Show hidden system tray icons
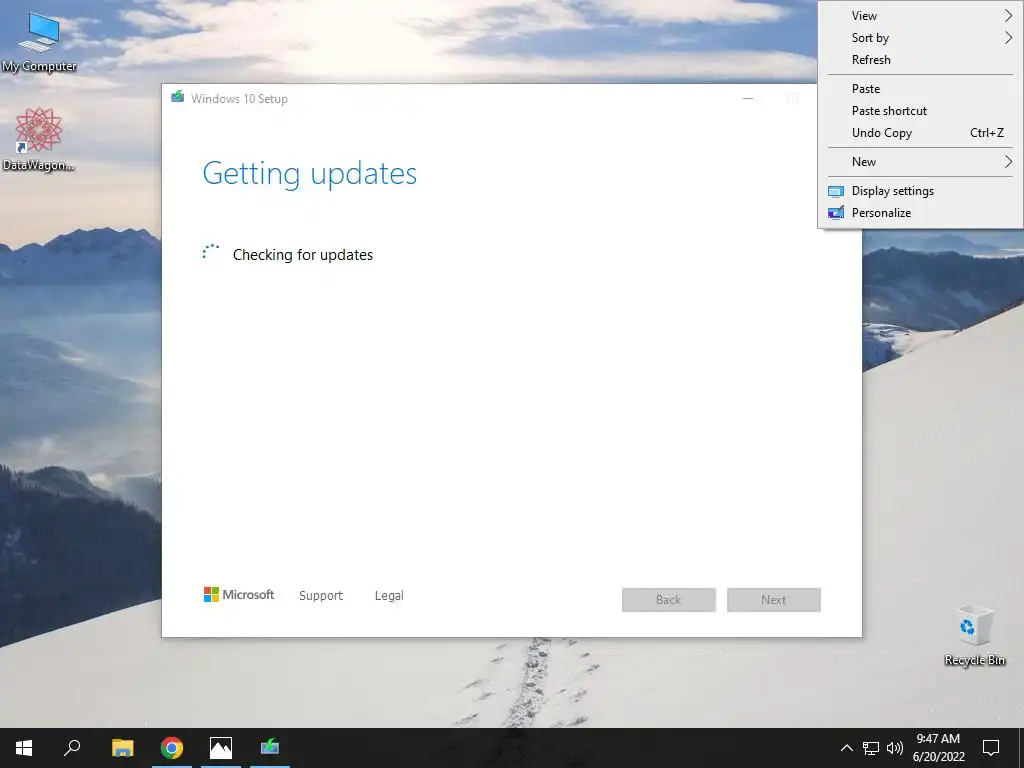The image size is (1024, 768). [846, 748]
